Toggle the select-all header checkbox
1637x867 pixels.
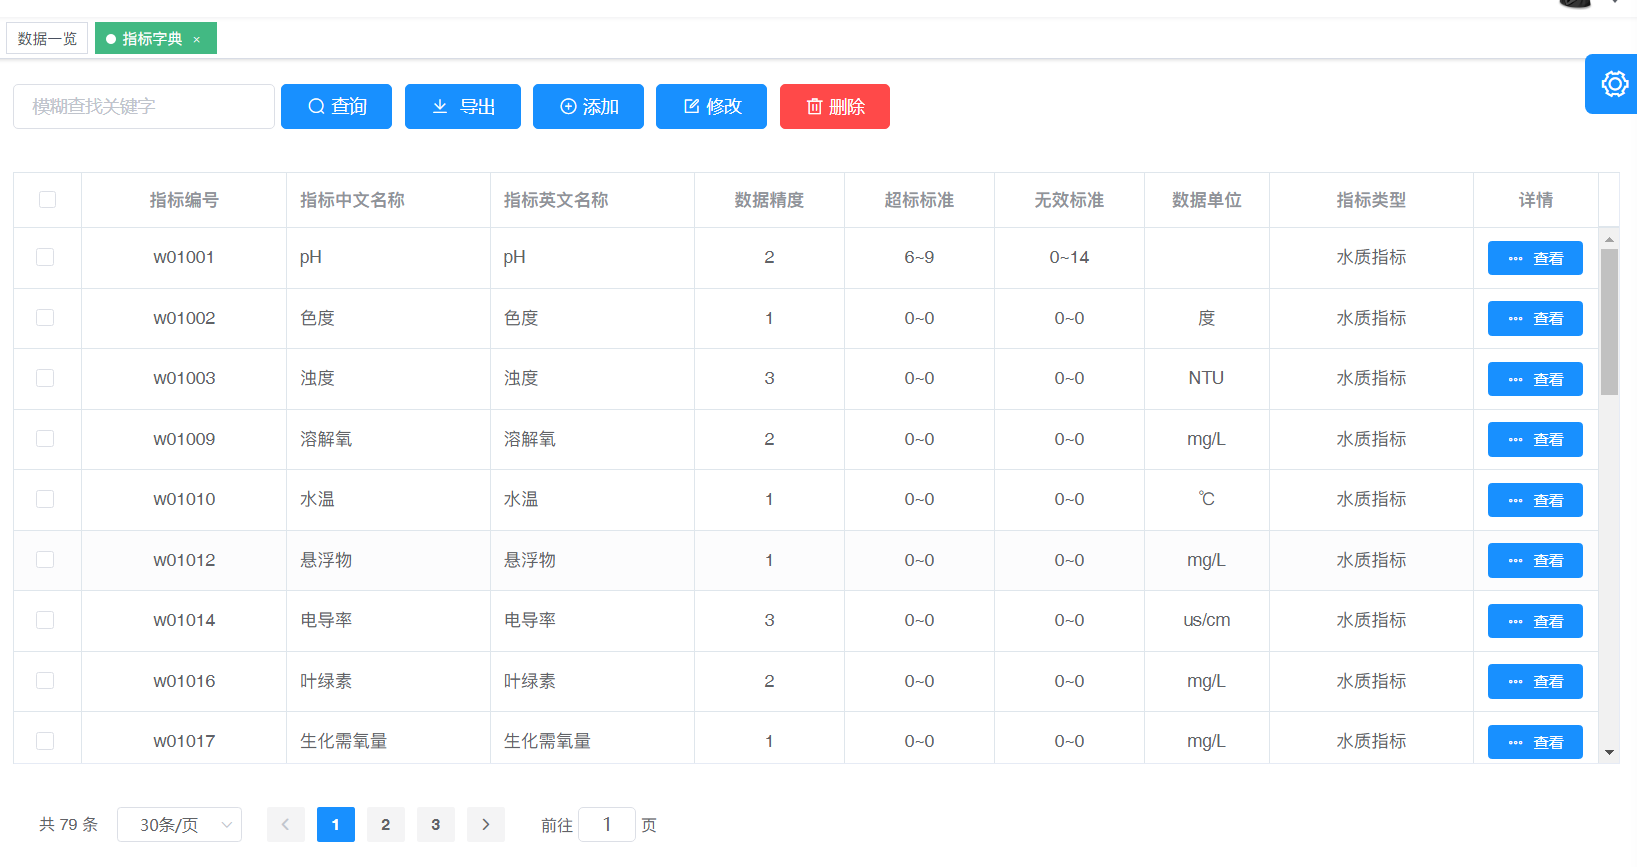(47, 199)
